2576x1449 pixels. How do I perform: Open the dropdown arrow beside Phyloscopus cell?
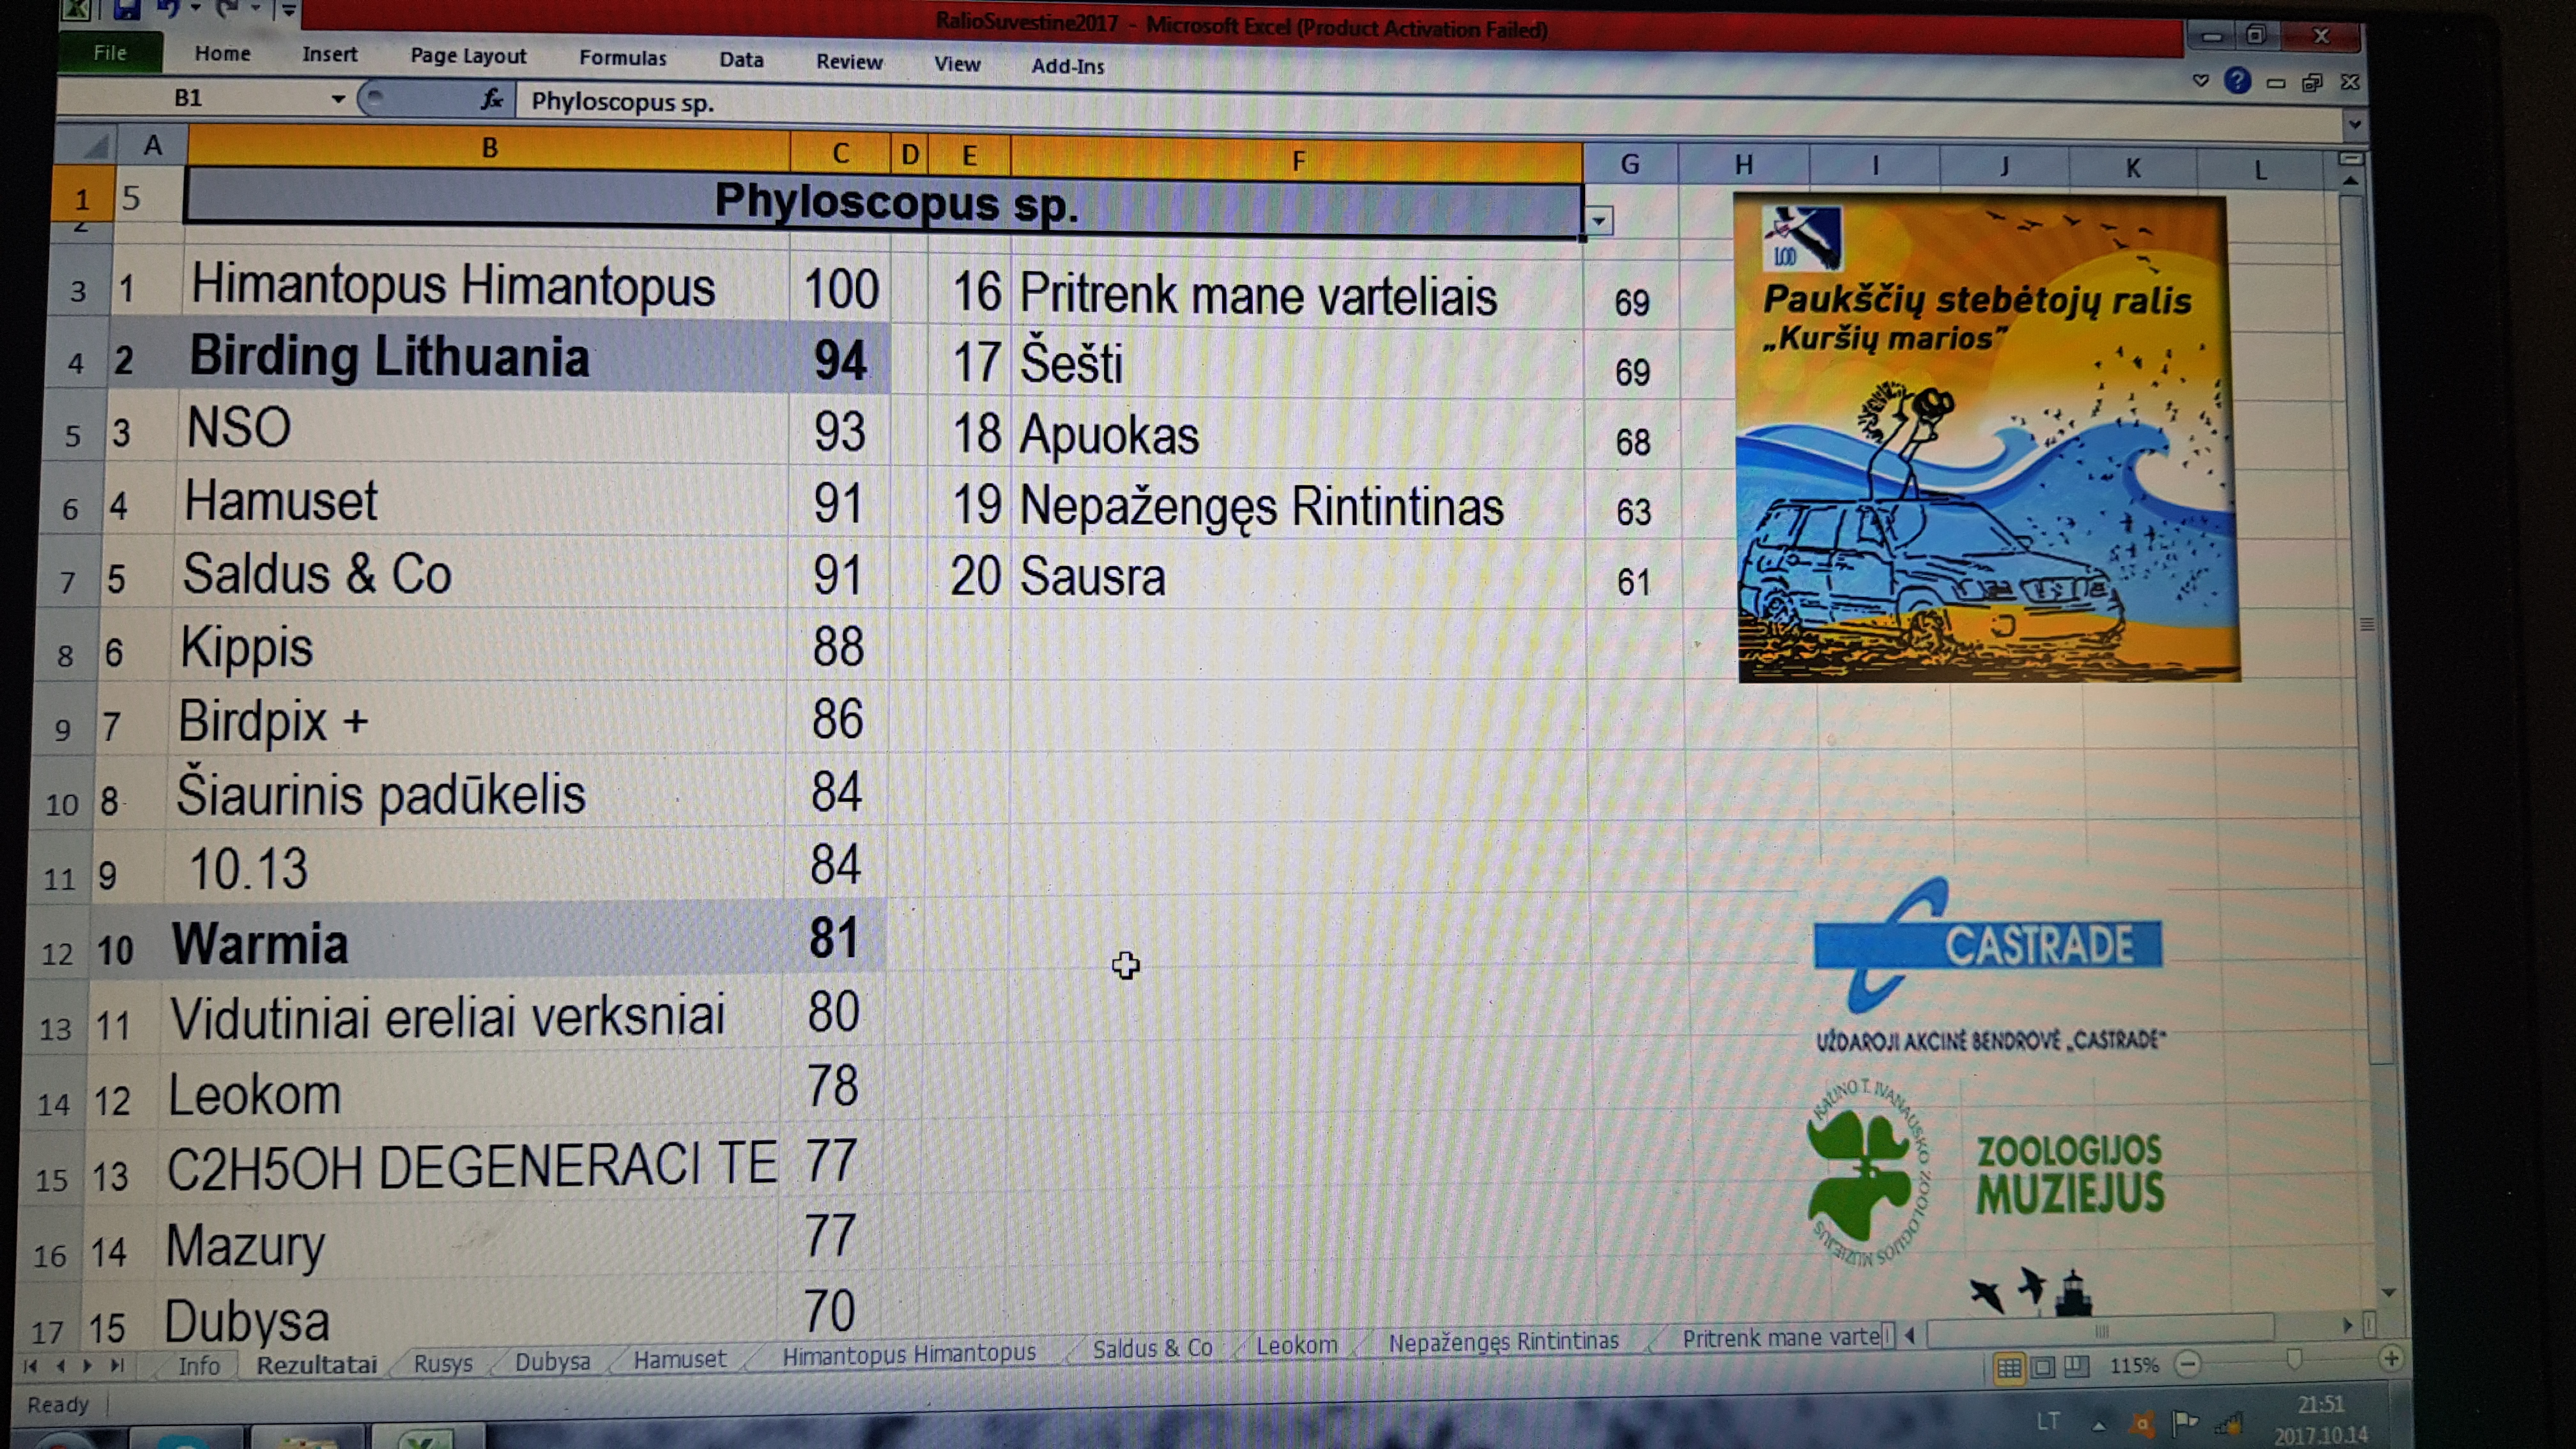point(1599,221)
